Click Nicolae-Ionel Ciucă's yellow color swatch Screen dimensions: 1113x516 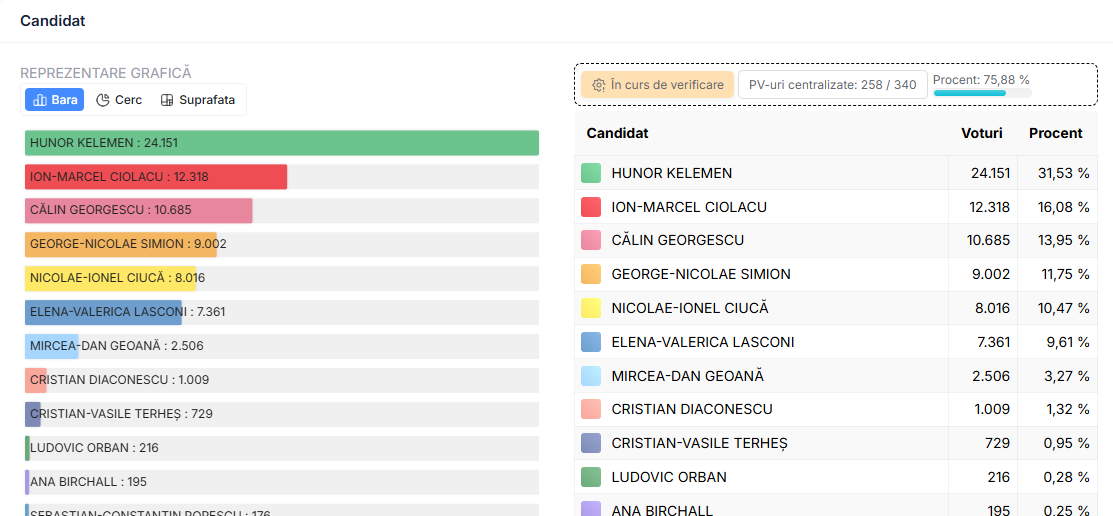(x=591, y=308)
